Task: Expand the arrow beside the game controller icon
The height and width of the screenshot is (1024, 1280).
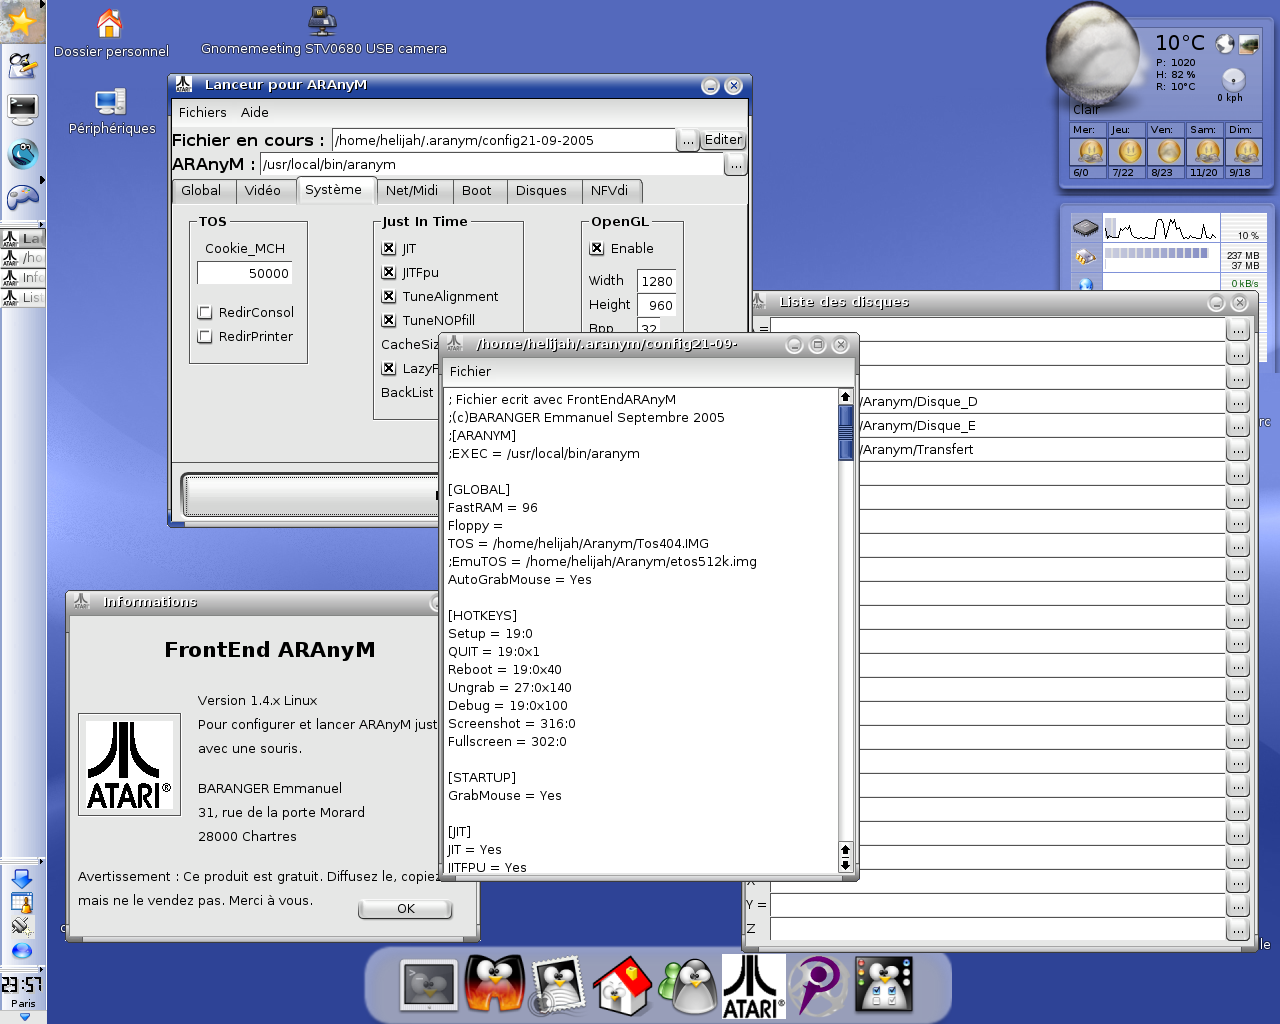Action: tap(41, 180)
